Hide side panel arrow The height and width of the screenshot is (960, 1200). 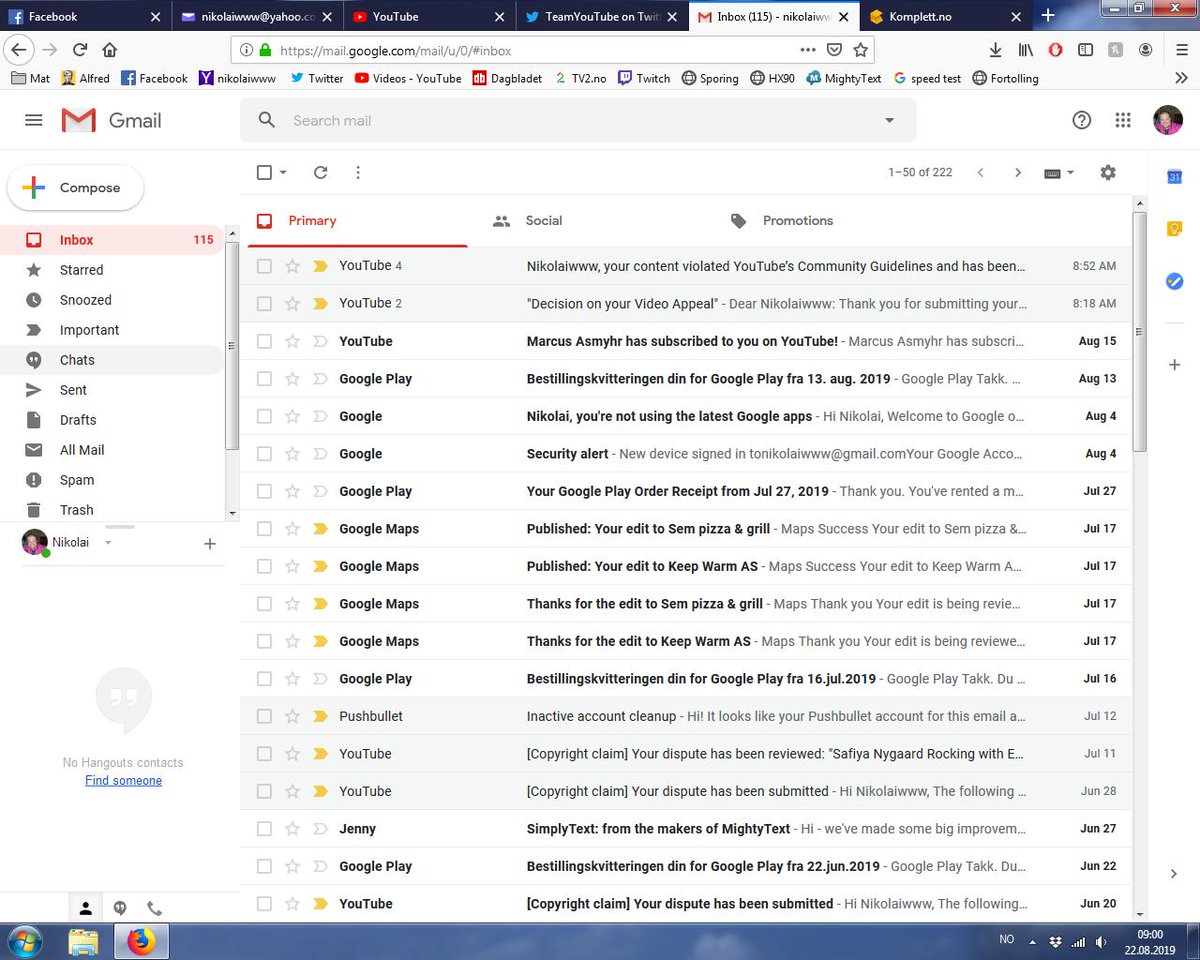[x=1174, y=873]
